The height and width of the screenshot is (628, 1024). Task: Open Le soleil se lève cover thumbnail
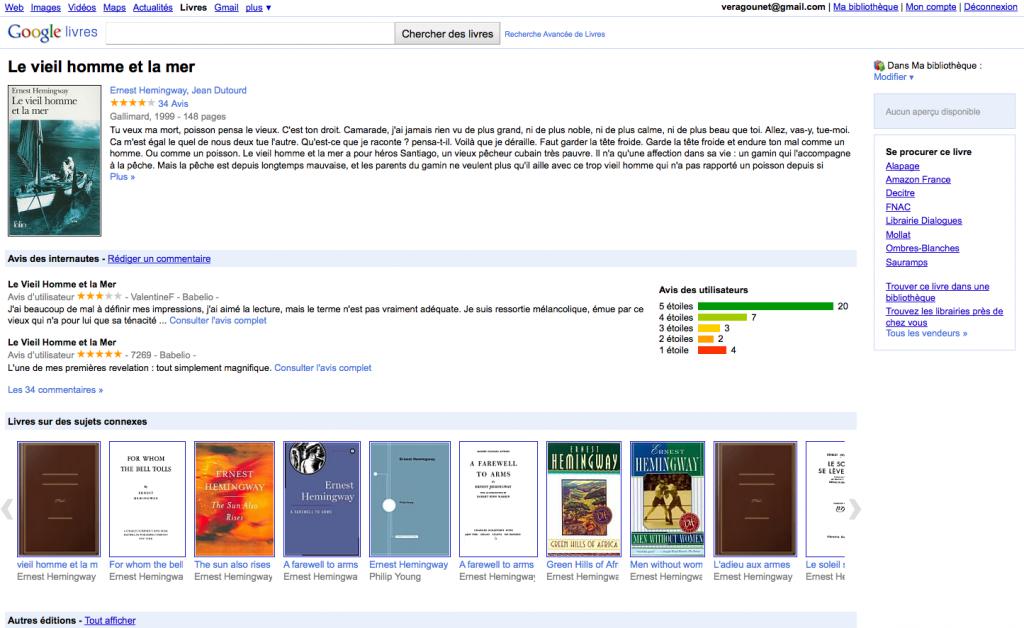825,499
